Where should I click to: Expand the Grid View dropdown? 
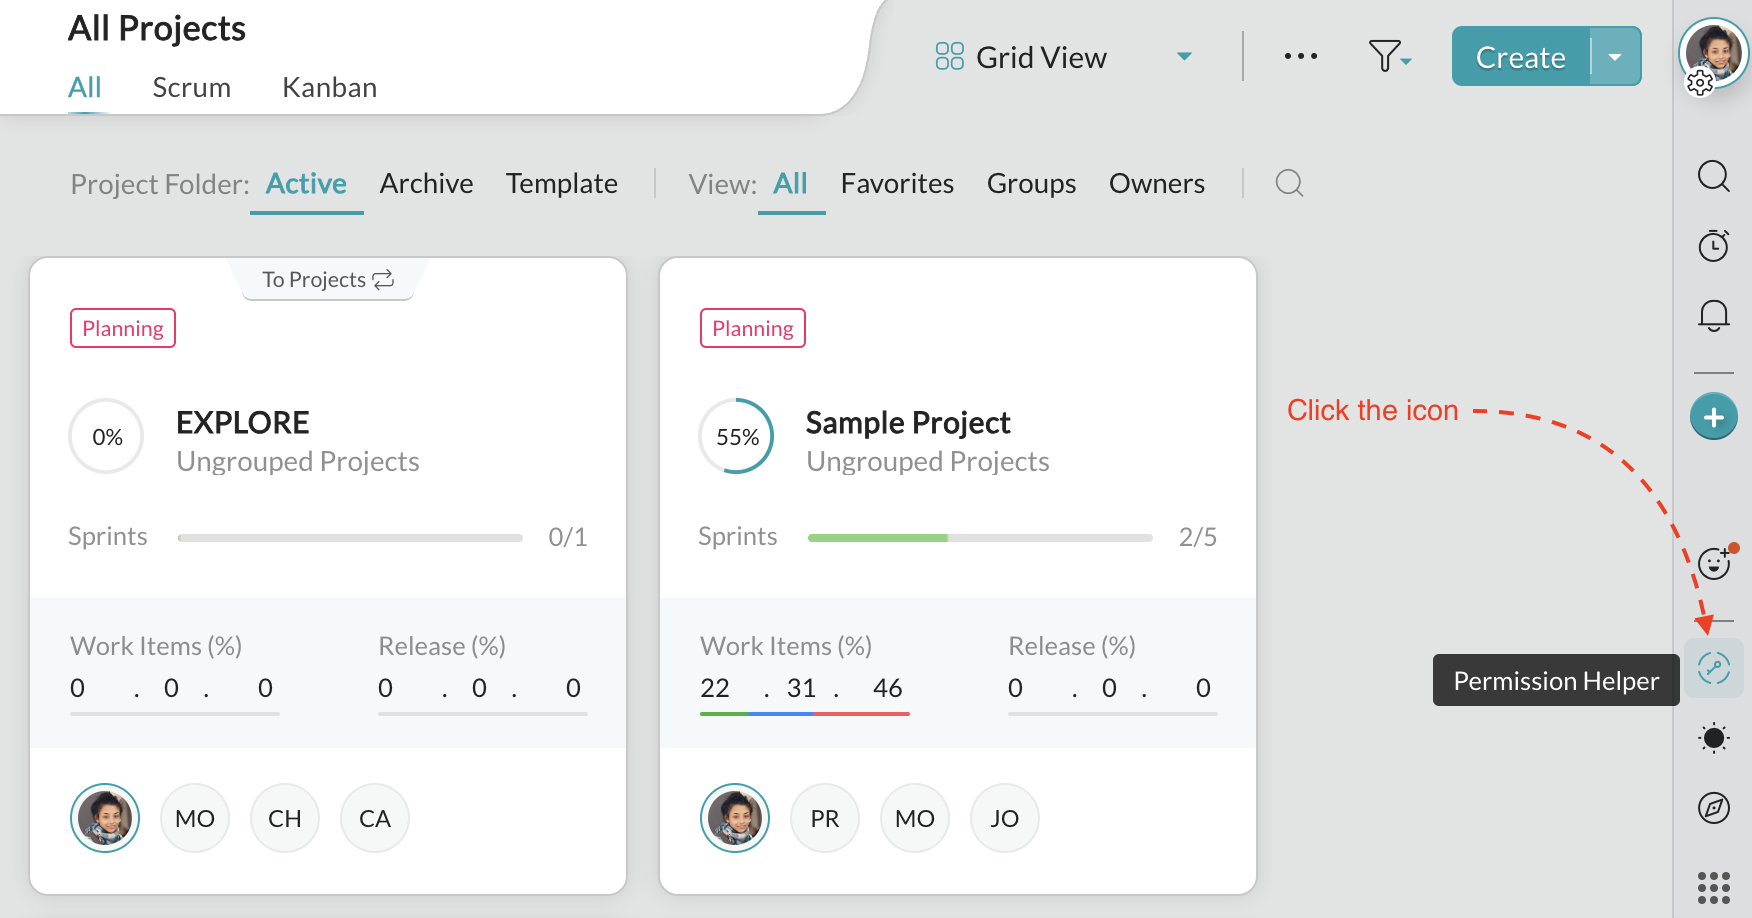click(1184, 57)
